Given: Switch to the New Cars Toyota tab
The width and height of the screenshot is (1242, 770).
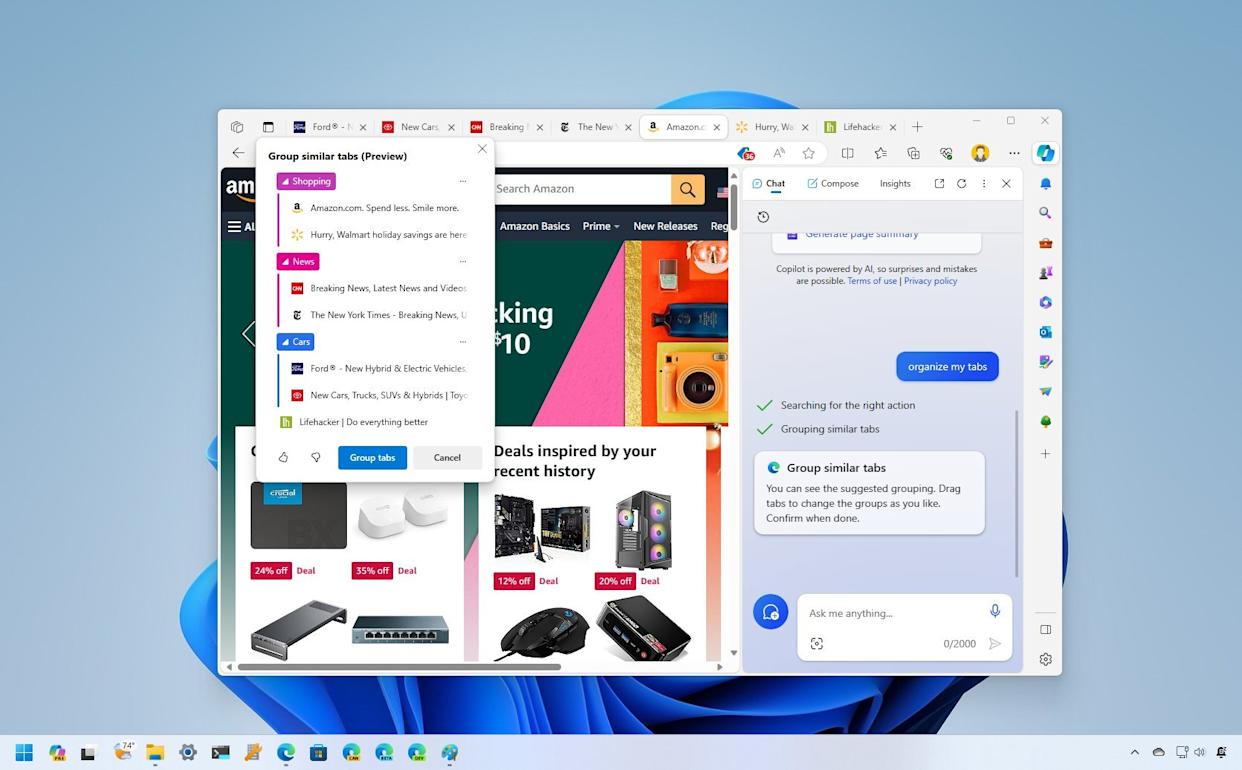Looking at the screenshot, I should pos(417,127).
